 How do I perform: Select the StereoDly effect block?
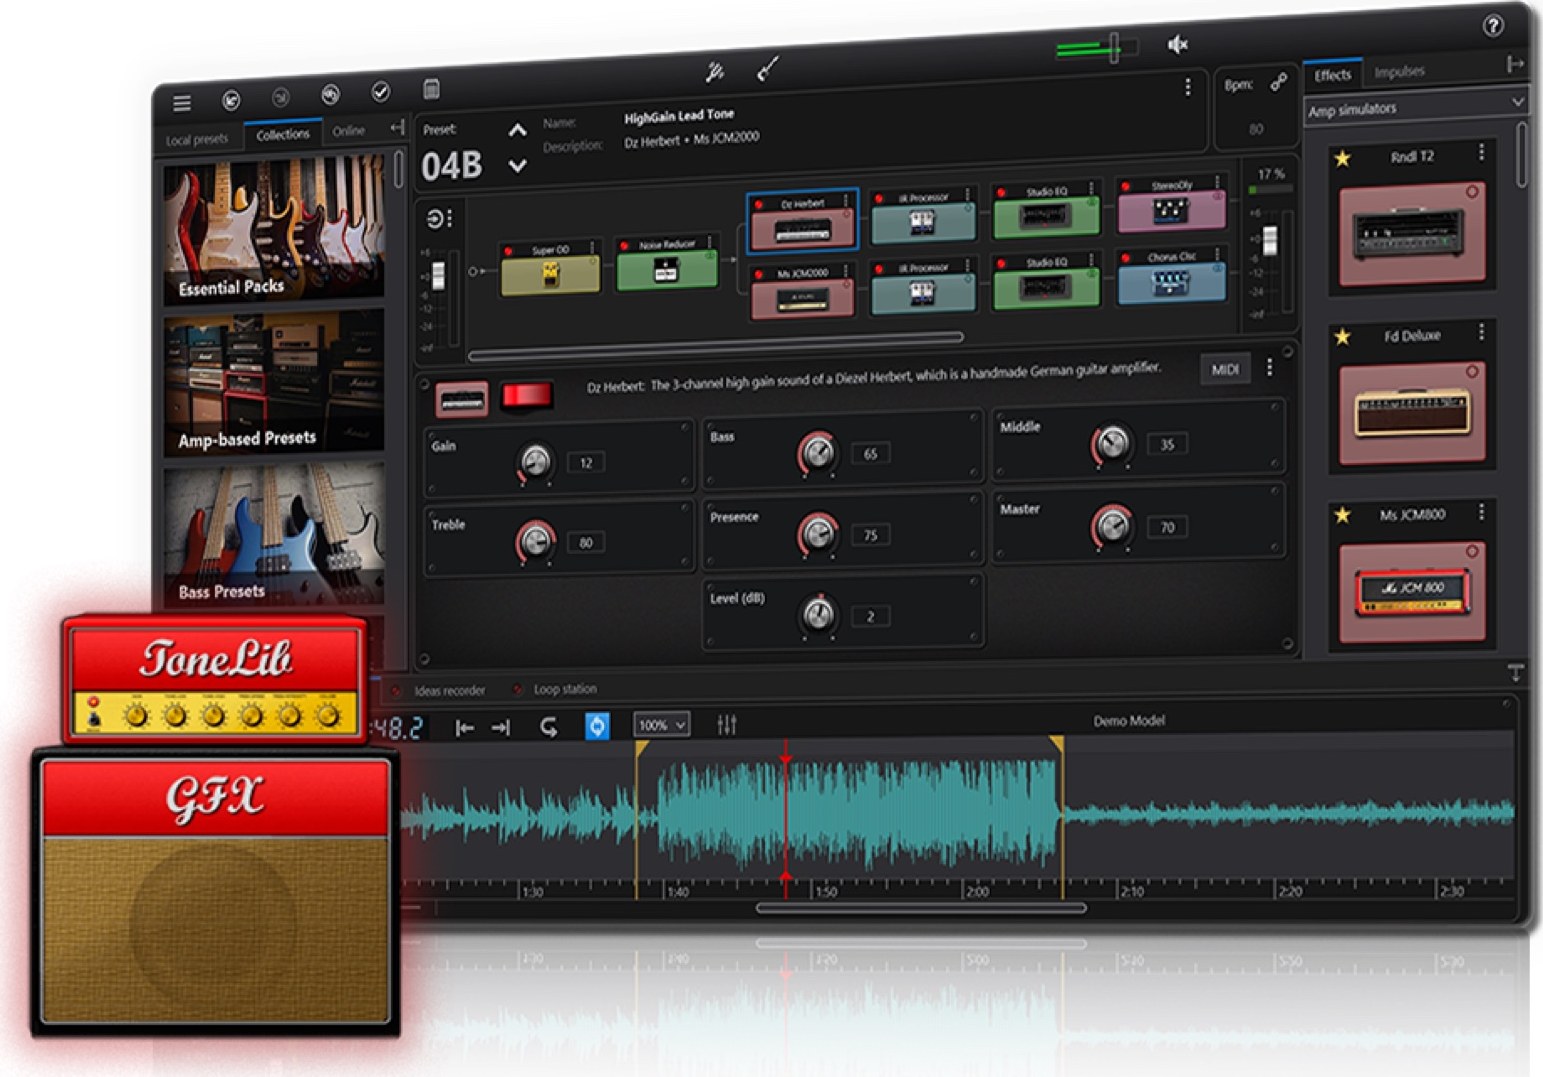click(1170, 206)
